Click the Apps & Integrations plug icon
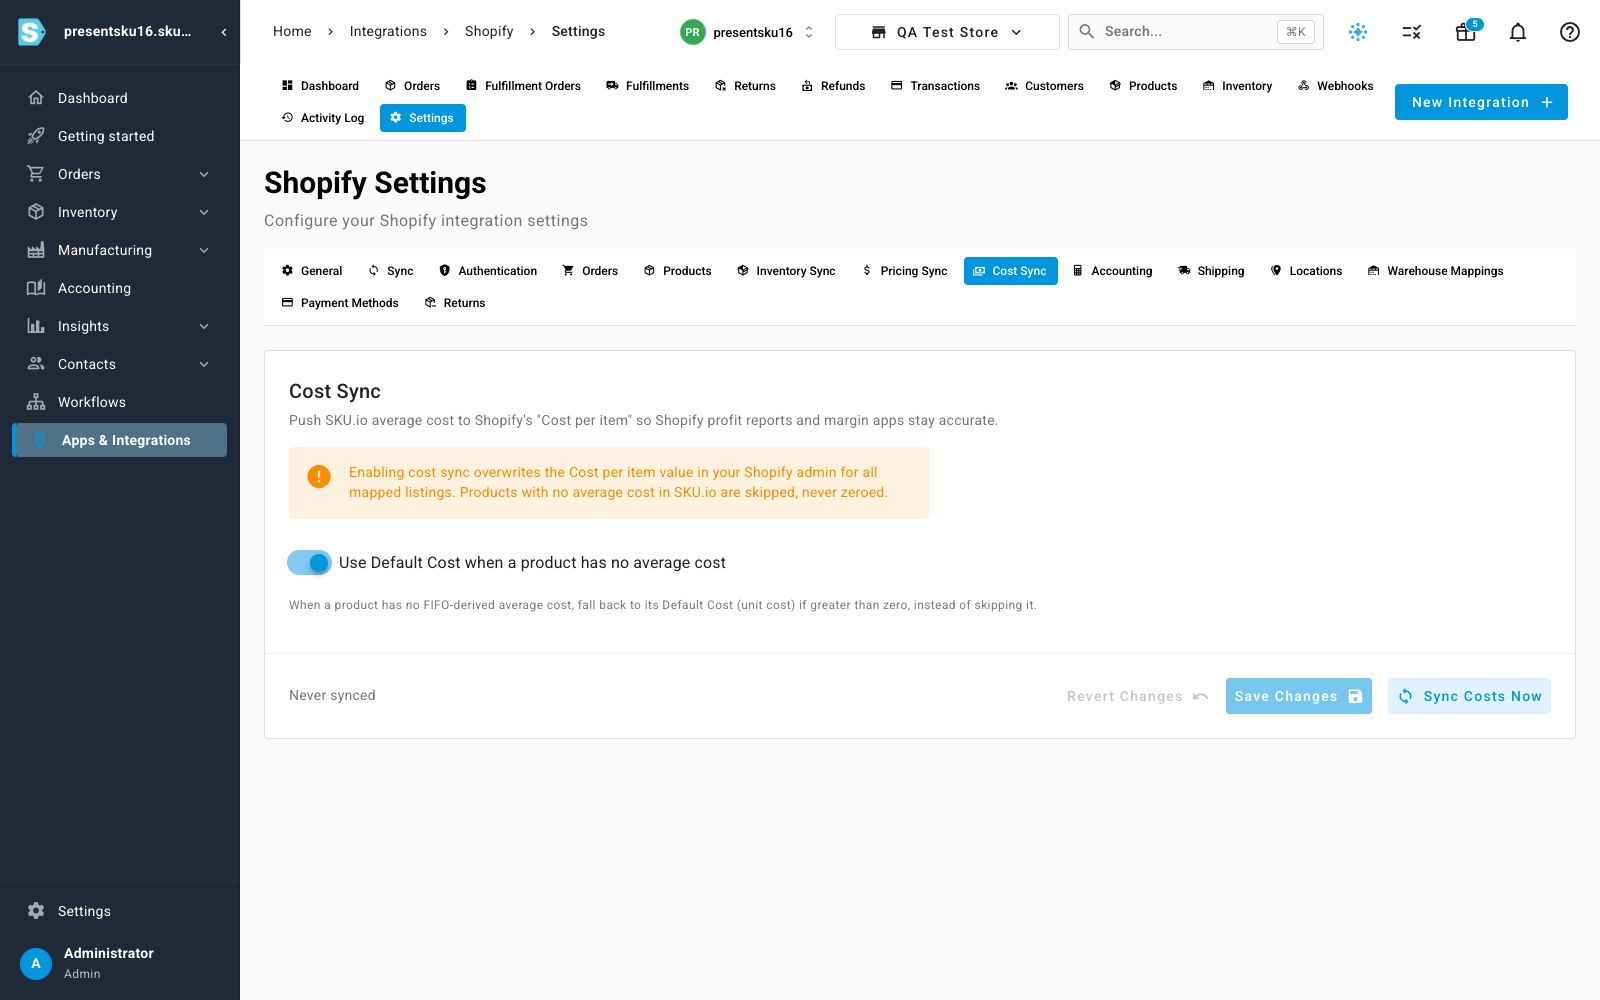 click(x=40, y=440)
